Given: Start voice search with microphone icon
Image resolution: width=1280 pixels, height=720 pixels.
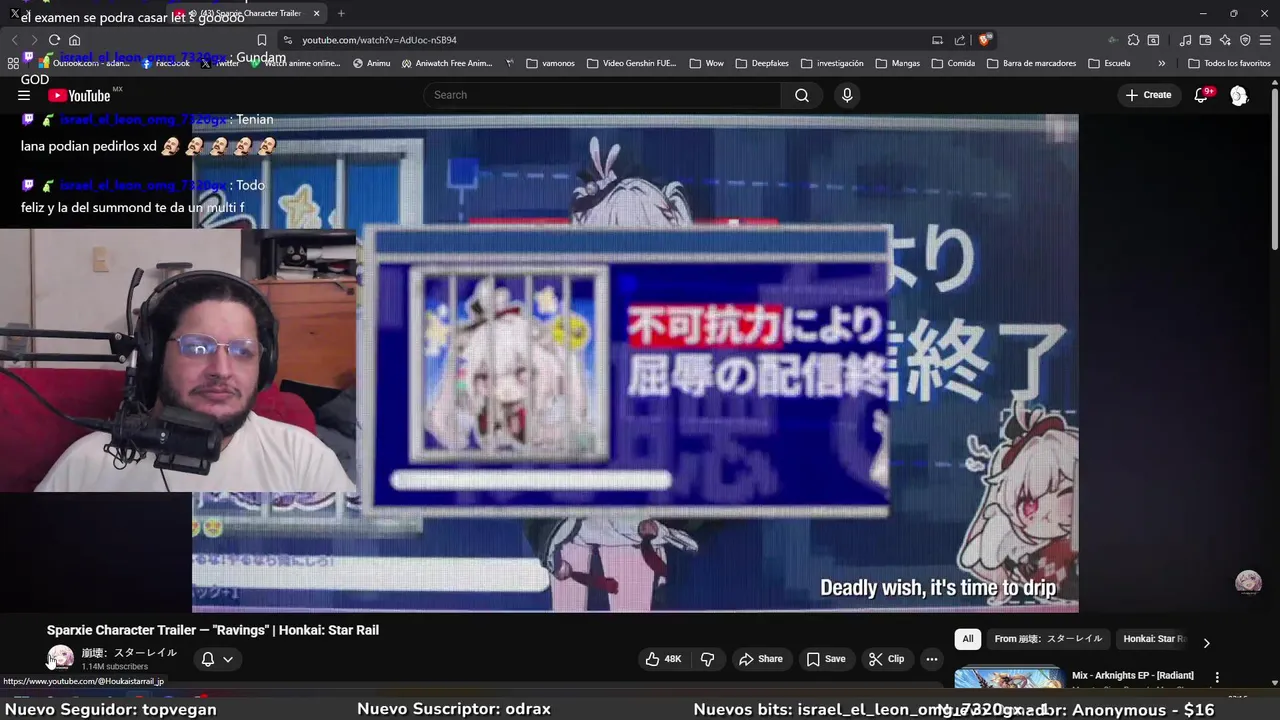Looking at the screenshot, I should pos(847,95).
